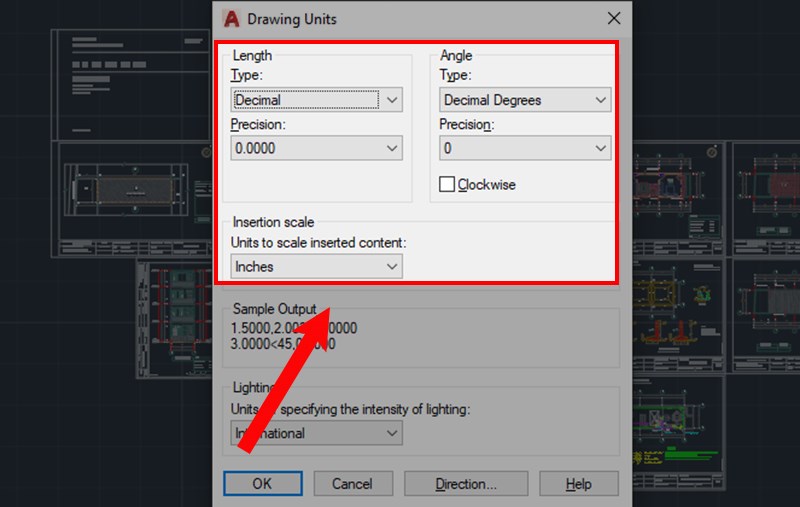Open the Insertion scale units dropdown showing Inches

[x=316, y=266]
